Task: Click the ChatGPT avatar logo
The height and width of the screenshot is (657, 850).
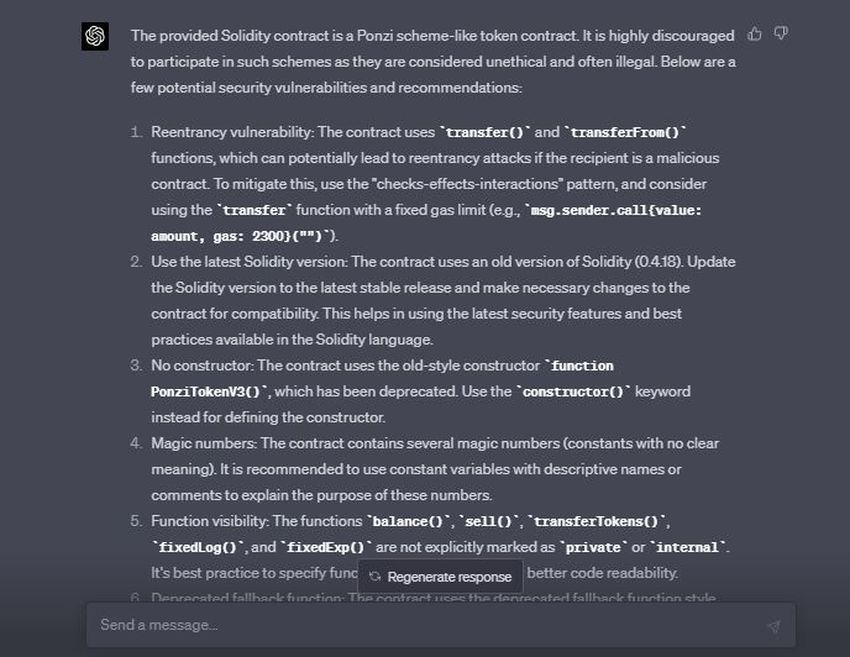Action: [x=95, y=36]
